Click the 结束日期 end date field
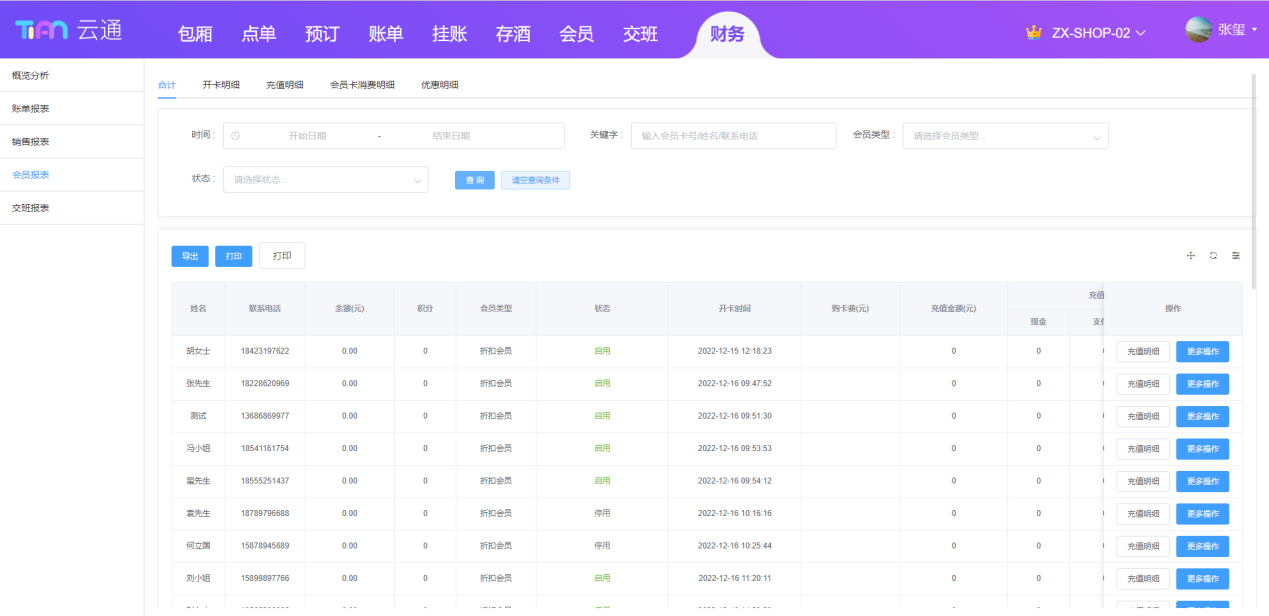This screenshot has width=1269, height=616. pos(451,136)
